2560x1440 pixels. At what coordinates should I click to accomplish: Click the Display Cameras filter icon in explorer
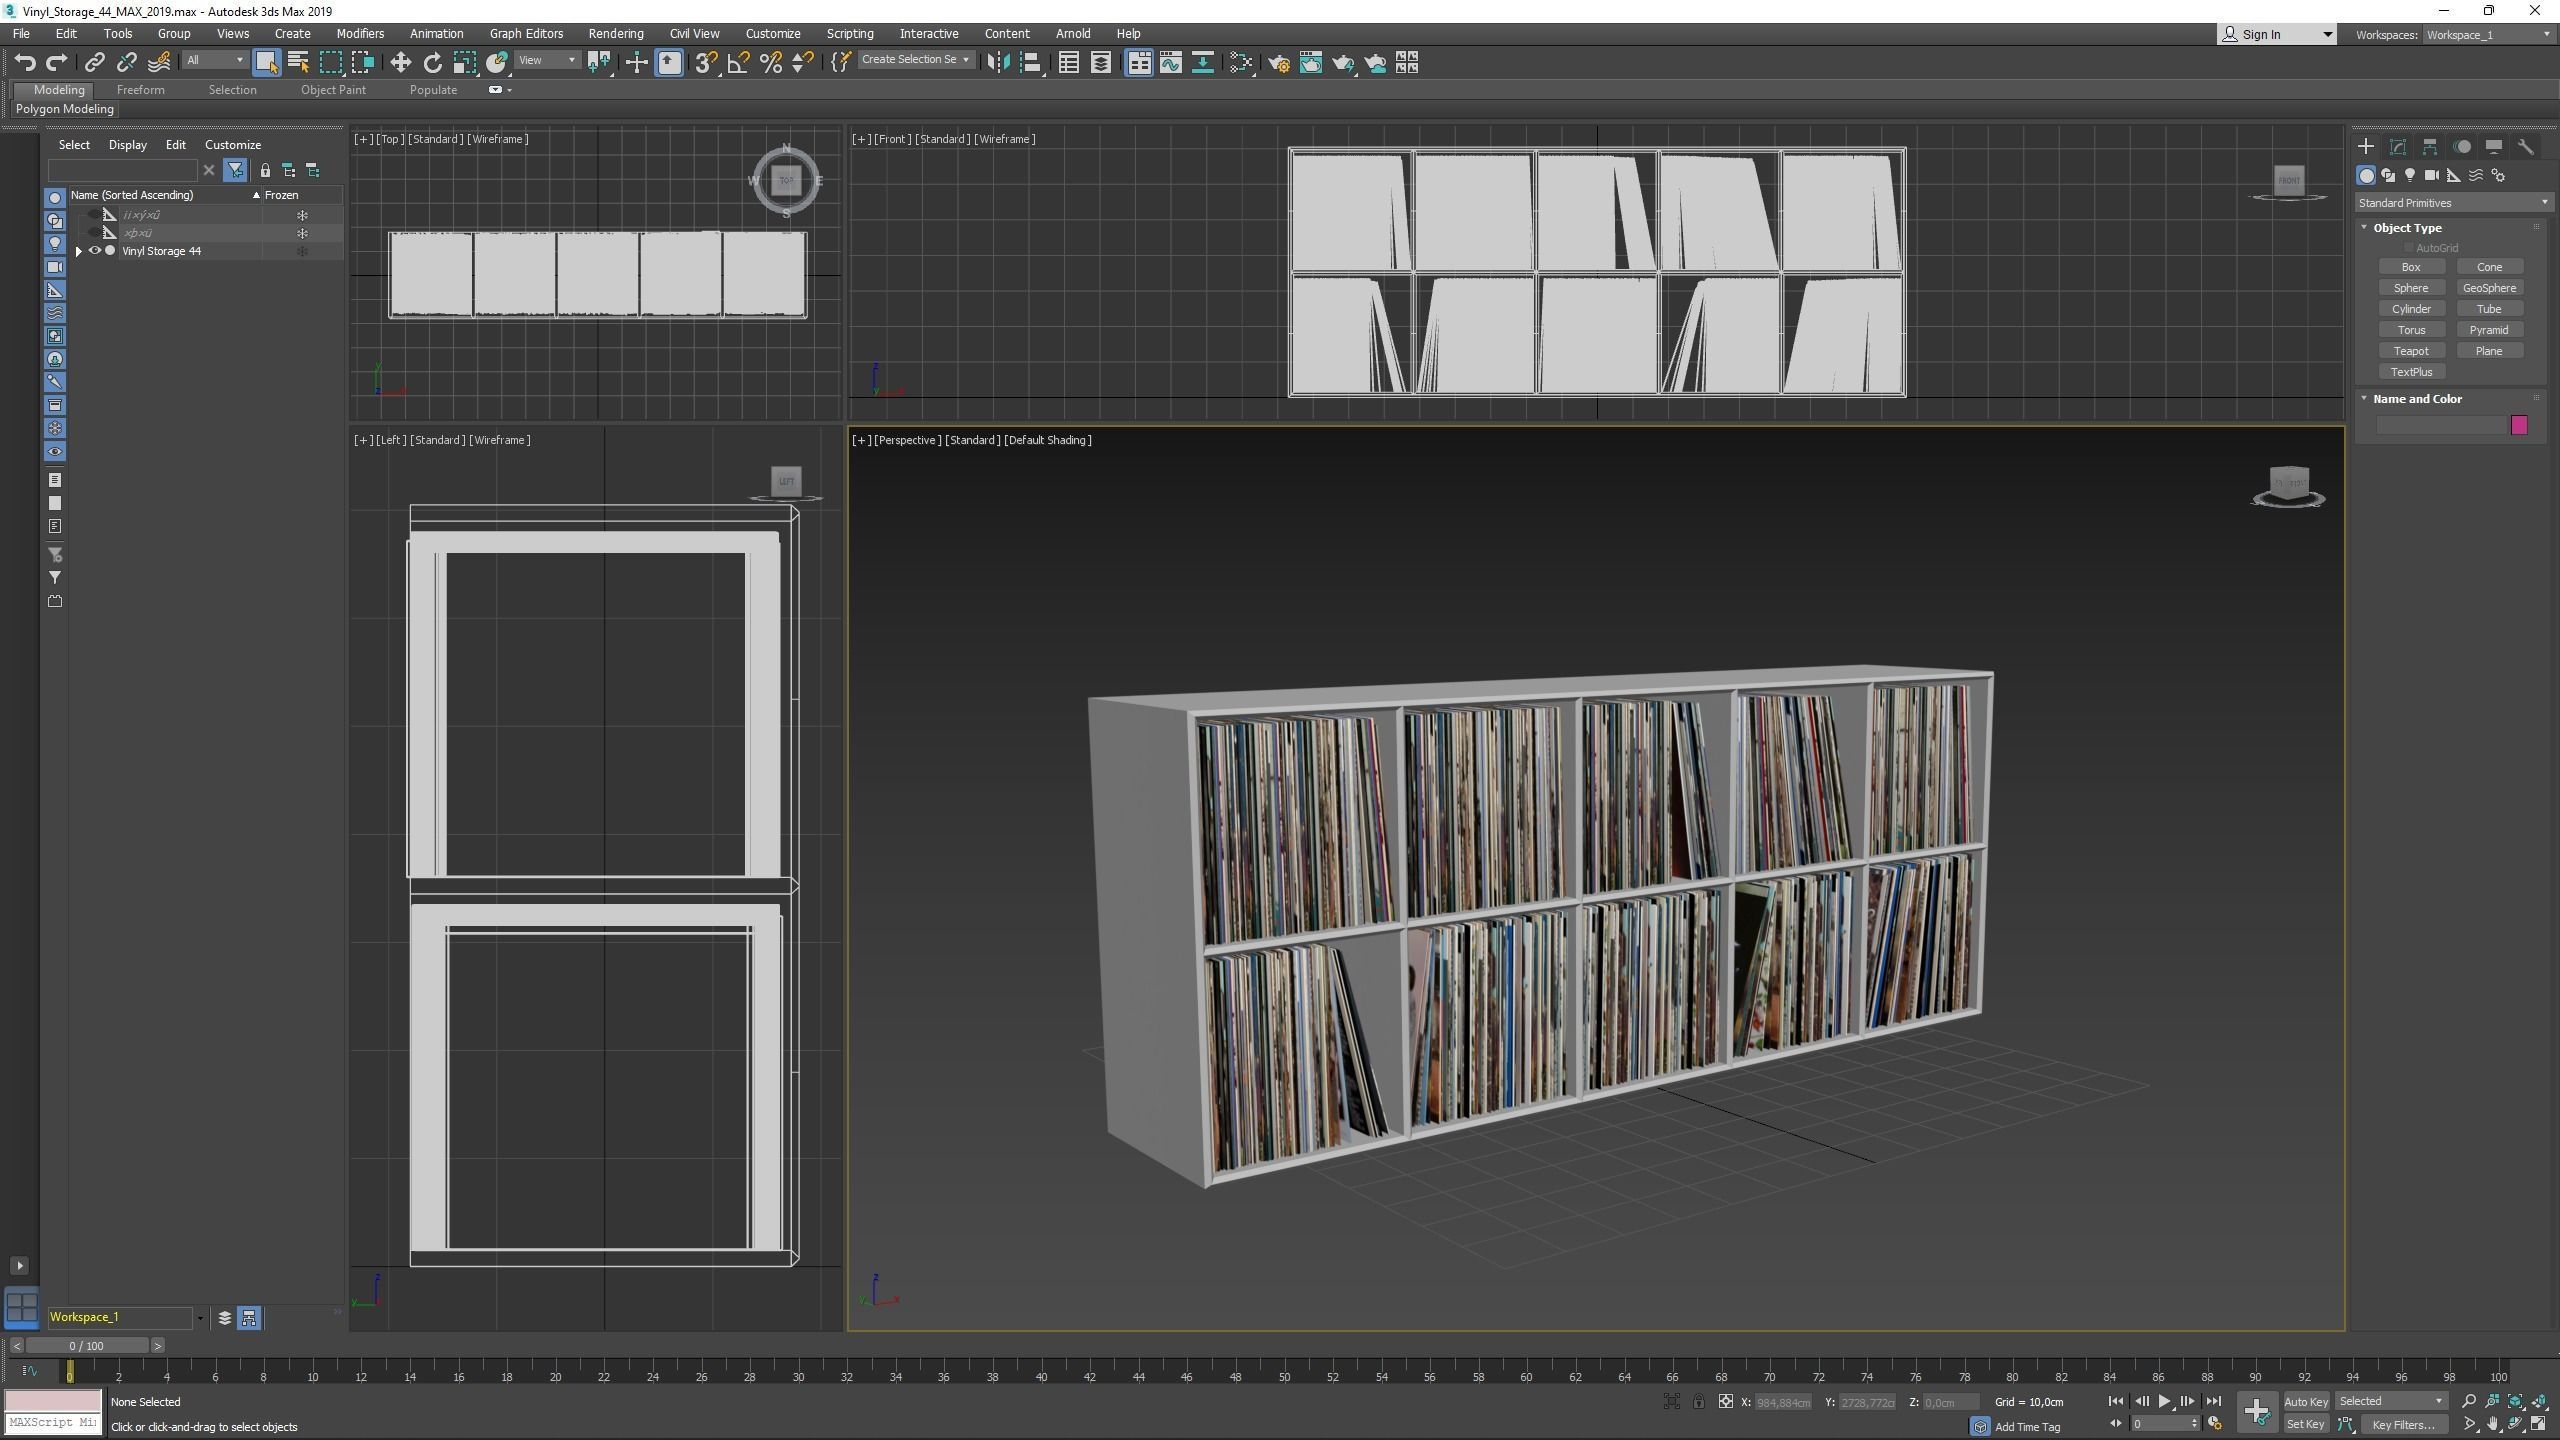55,267
